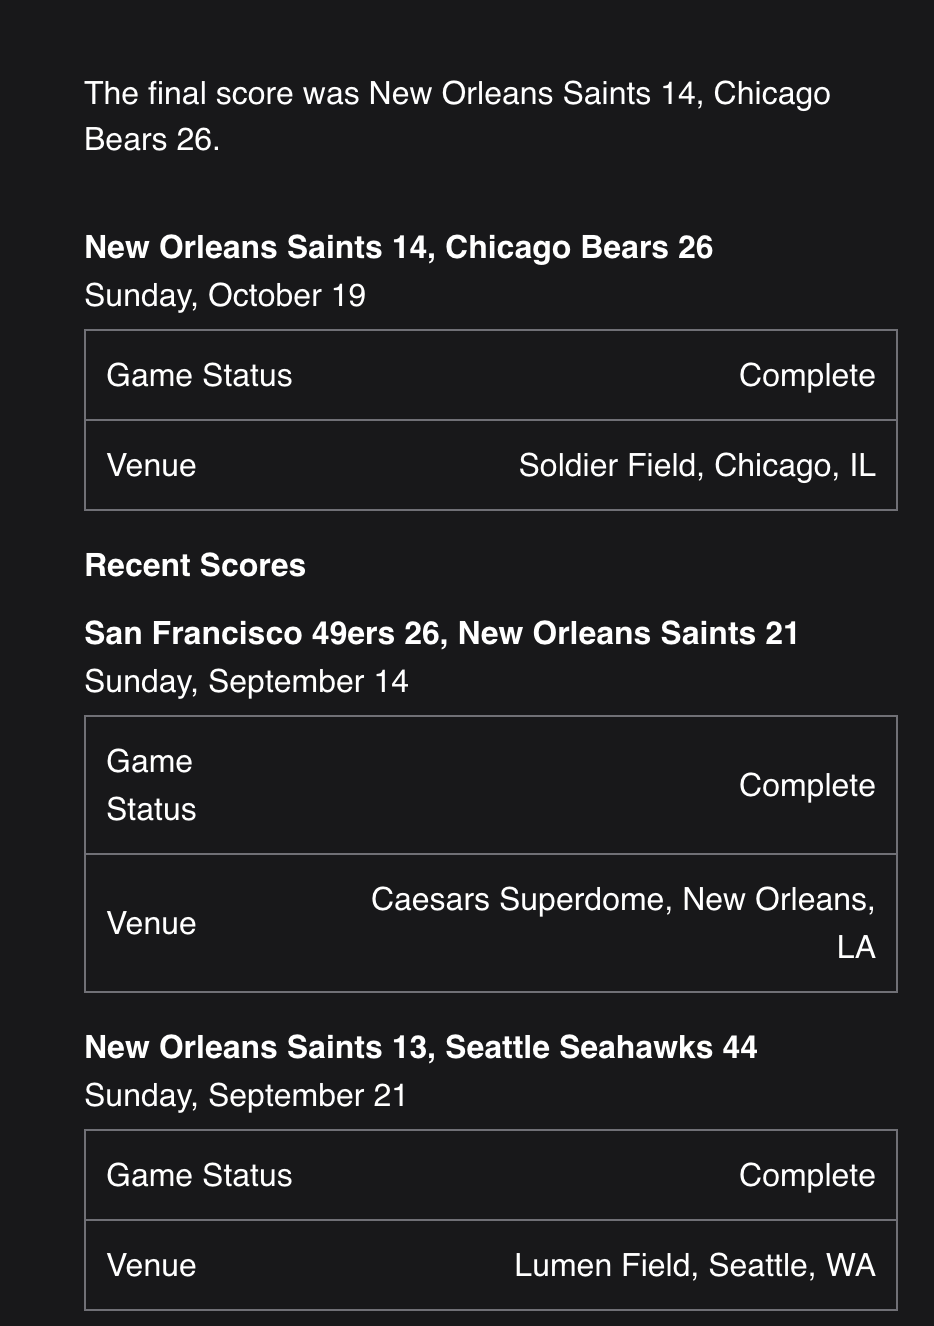Click Game Status label in Seahawks game table
The width and height of the screenshot is (934, 1326).
click(x=199, y=1176)
